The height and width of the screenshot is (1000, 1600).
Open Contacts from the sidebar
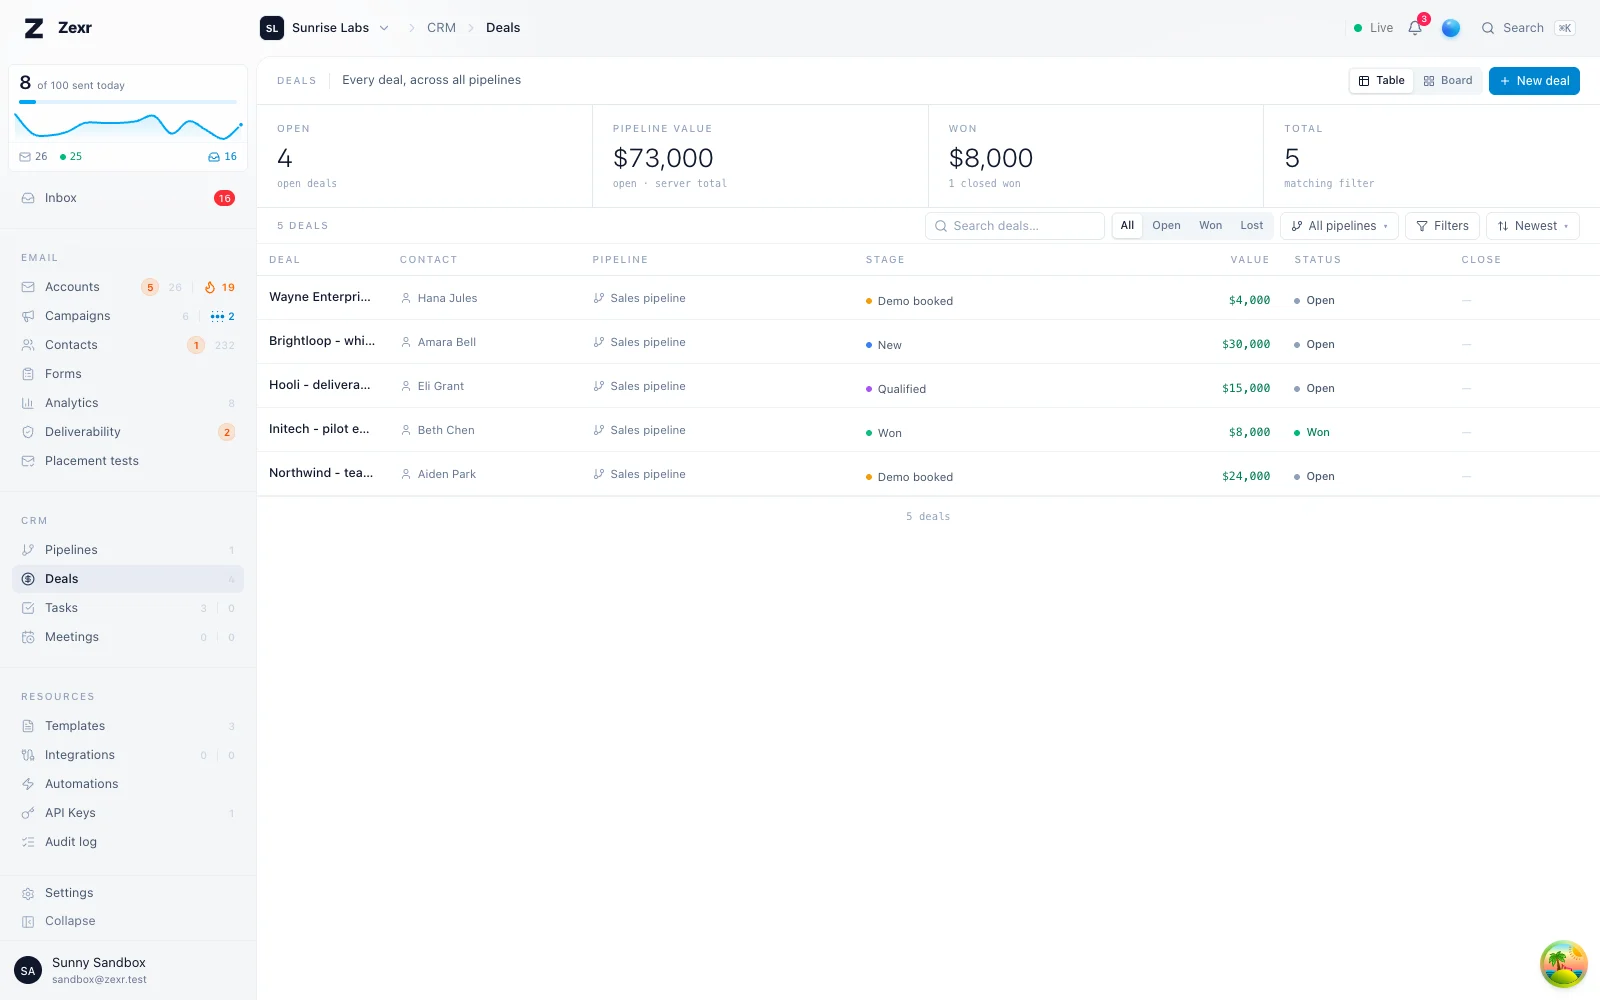(x=128, y=345)
